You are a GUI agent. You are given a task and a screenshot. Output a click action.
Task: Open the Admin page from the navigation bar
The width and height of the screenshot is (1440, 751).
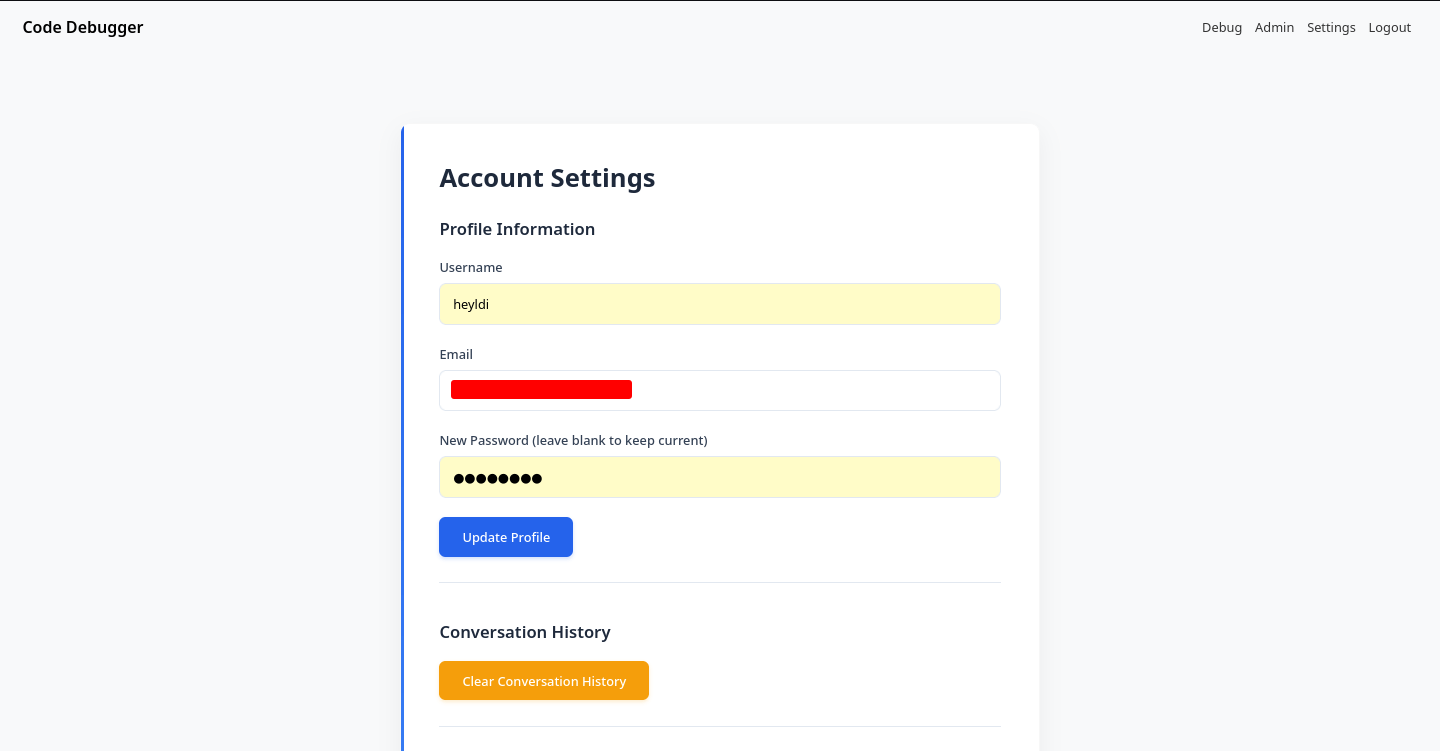point(1274,27)
